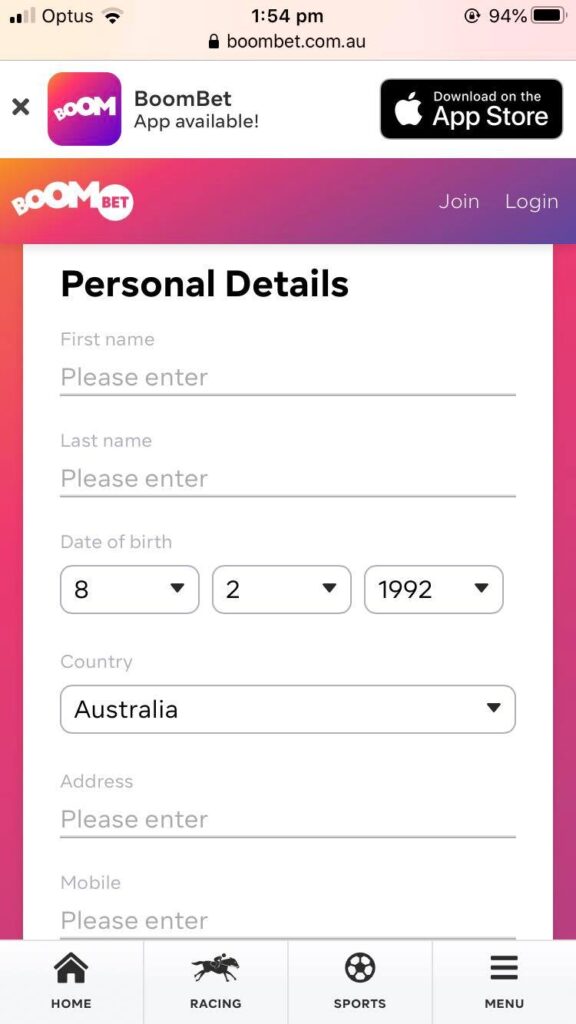
Task: Click the Login link in the header
Action: click(x=531, y=200)
